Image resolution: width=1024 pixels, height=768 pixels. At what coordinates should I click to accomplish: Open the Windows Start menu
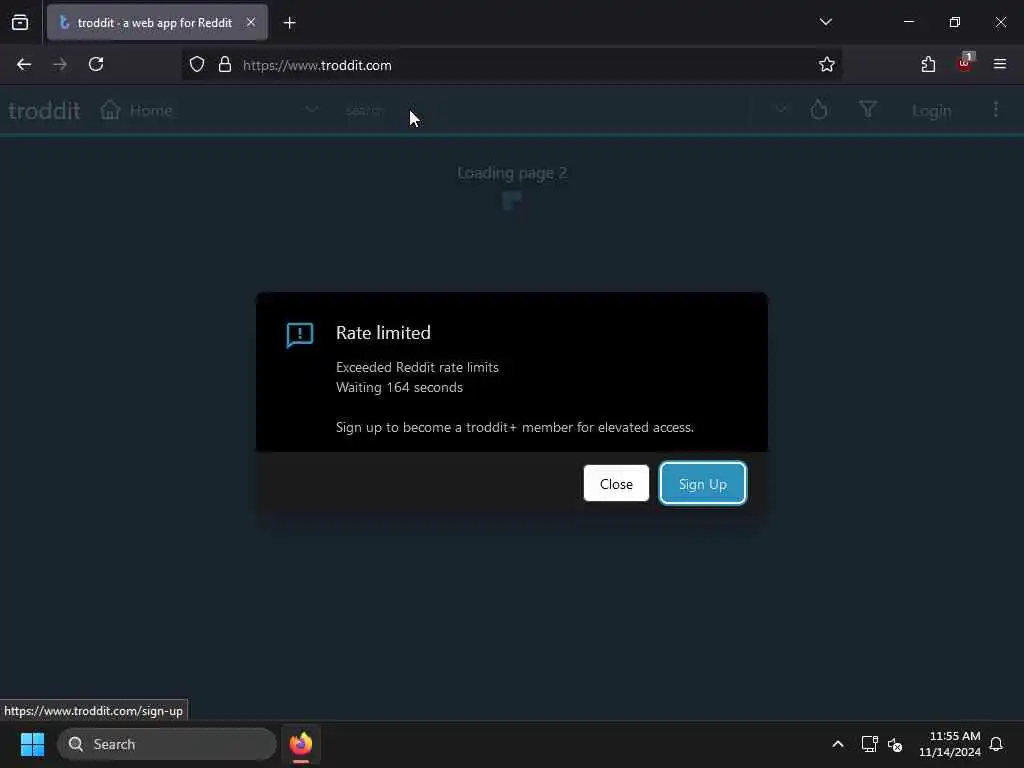pos(32,744)
